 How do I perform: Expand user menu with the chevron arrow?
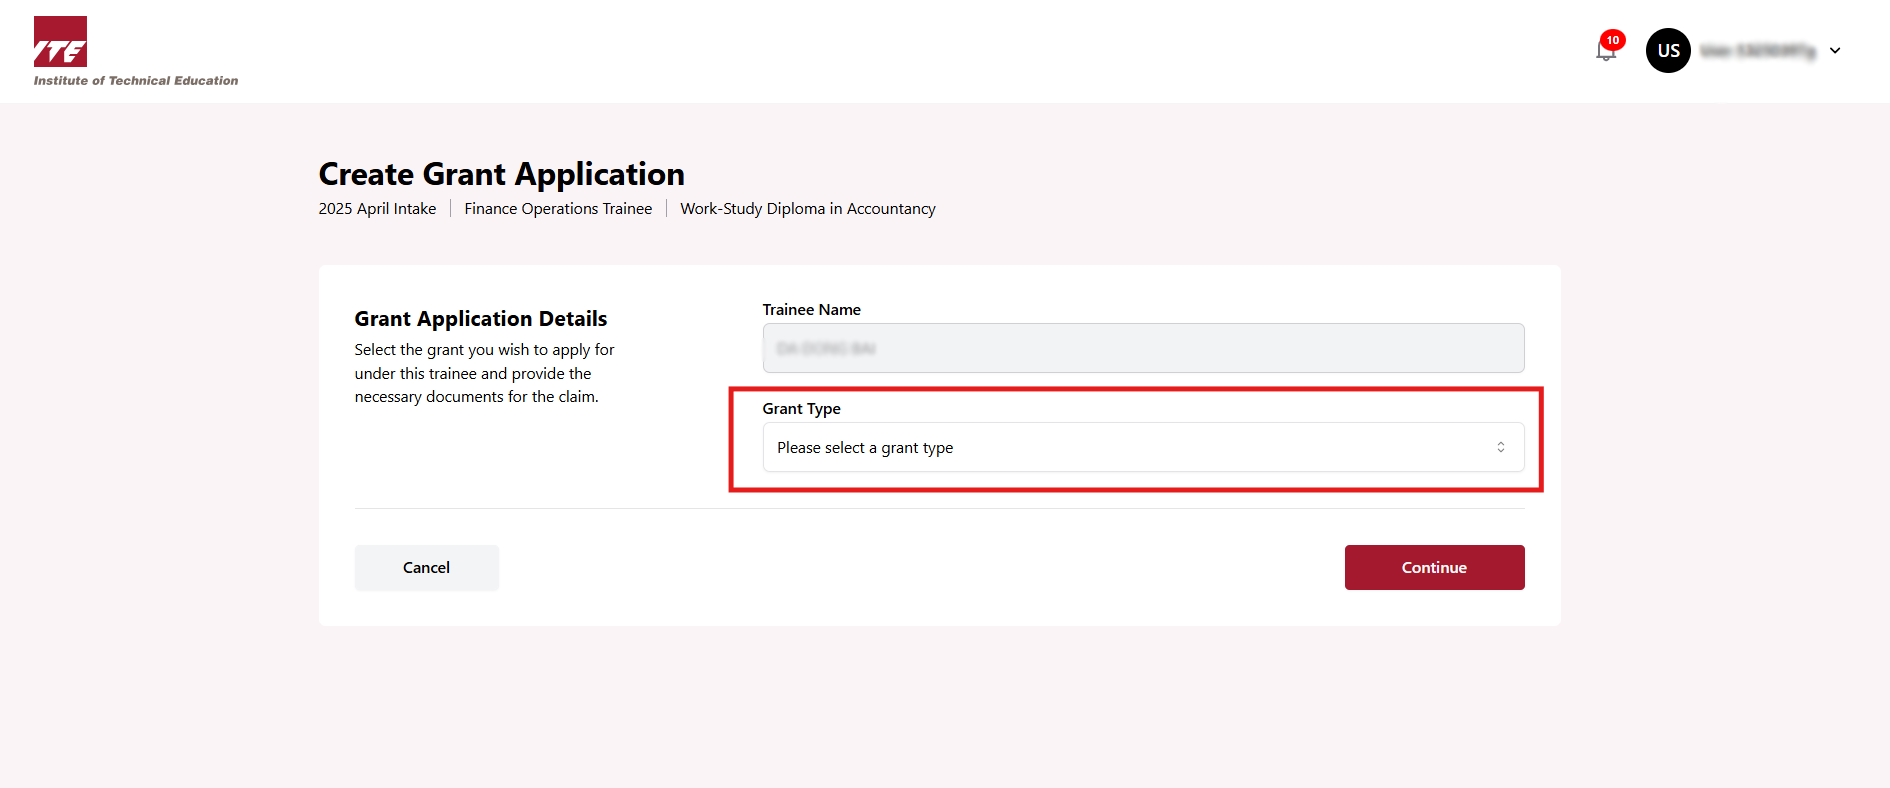coord(1835,51)
